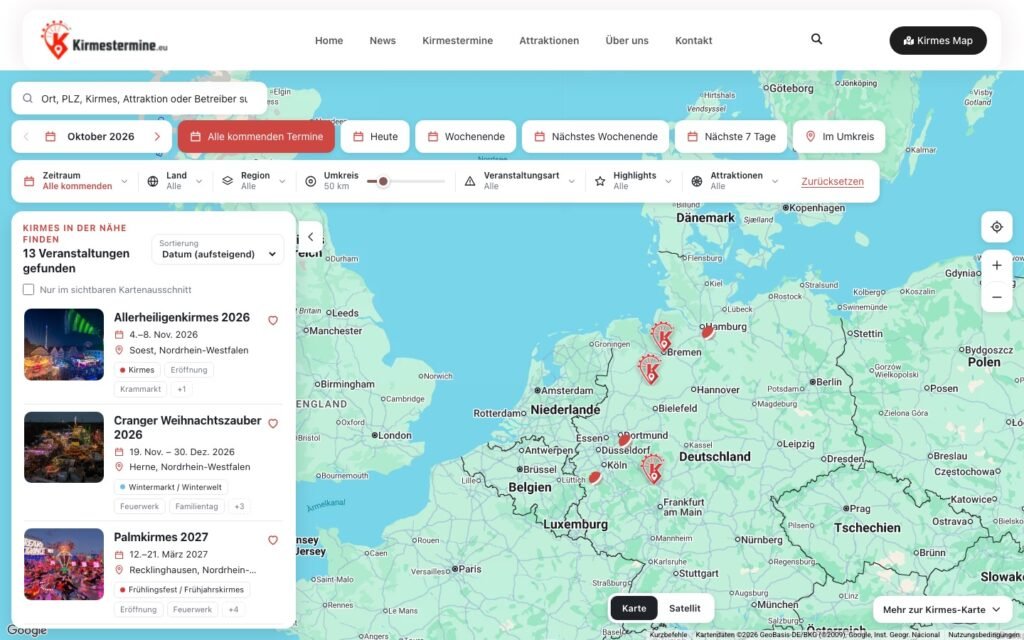Click the Wintermarkt / Winterwelt tag
The width and height of the screenshot is (1024, 640).
pos(170,487)
